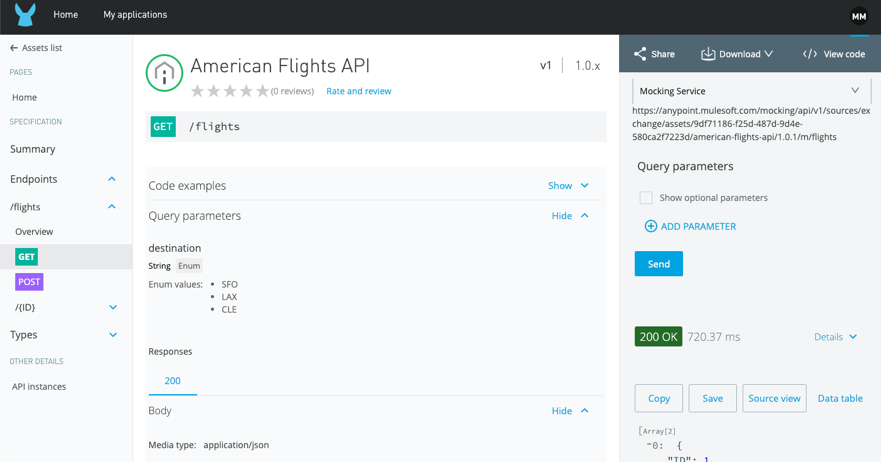Click the application/json media type text
The height and width of the screenshot is (462, 881).
[x=236, y=445]
